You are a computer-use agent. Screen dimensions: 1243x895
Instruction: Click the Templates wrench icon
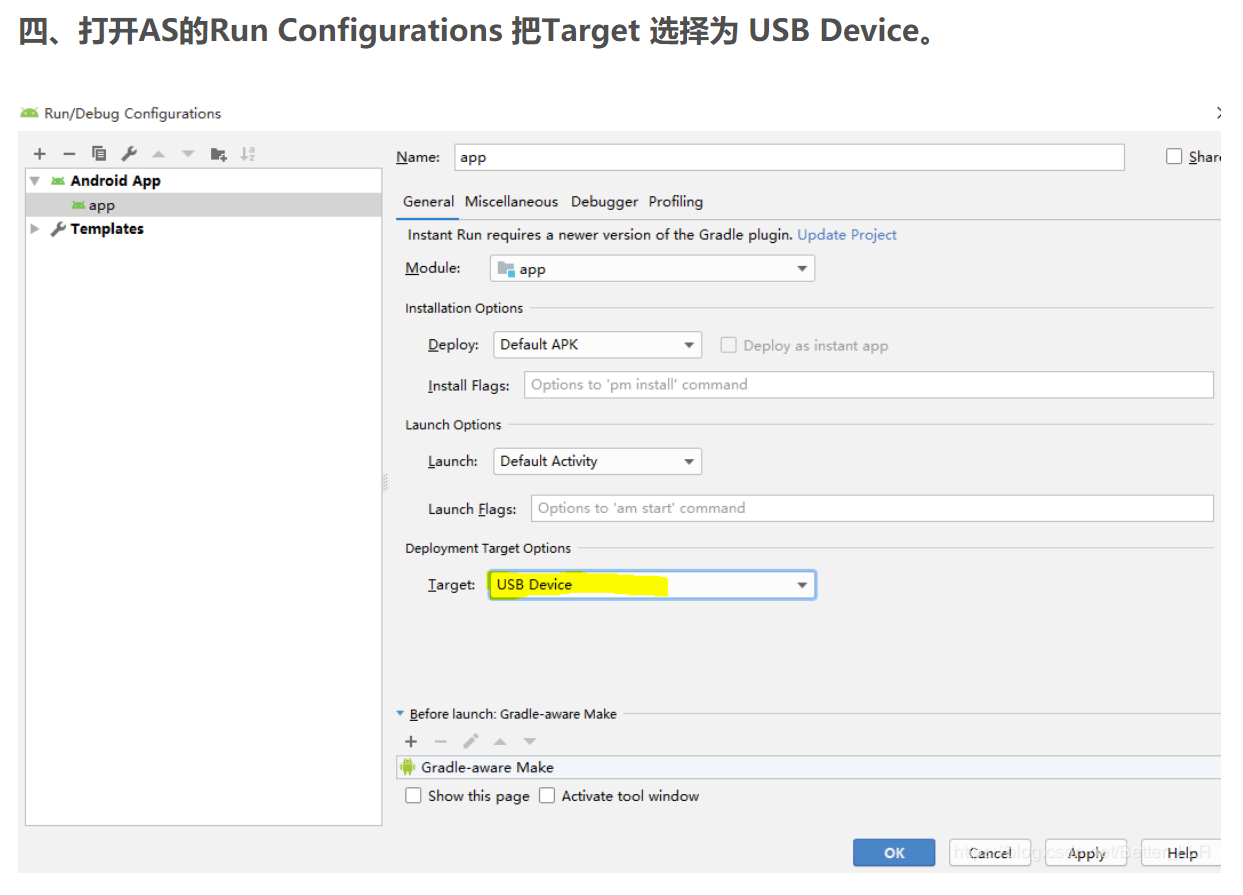coord(58,229)
